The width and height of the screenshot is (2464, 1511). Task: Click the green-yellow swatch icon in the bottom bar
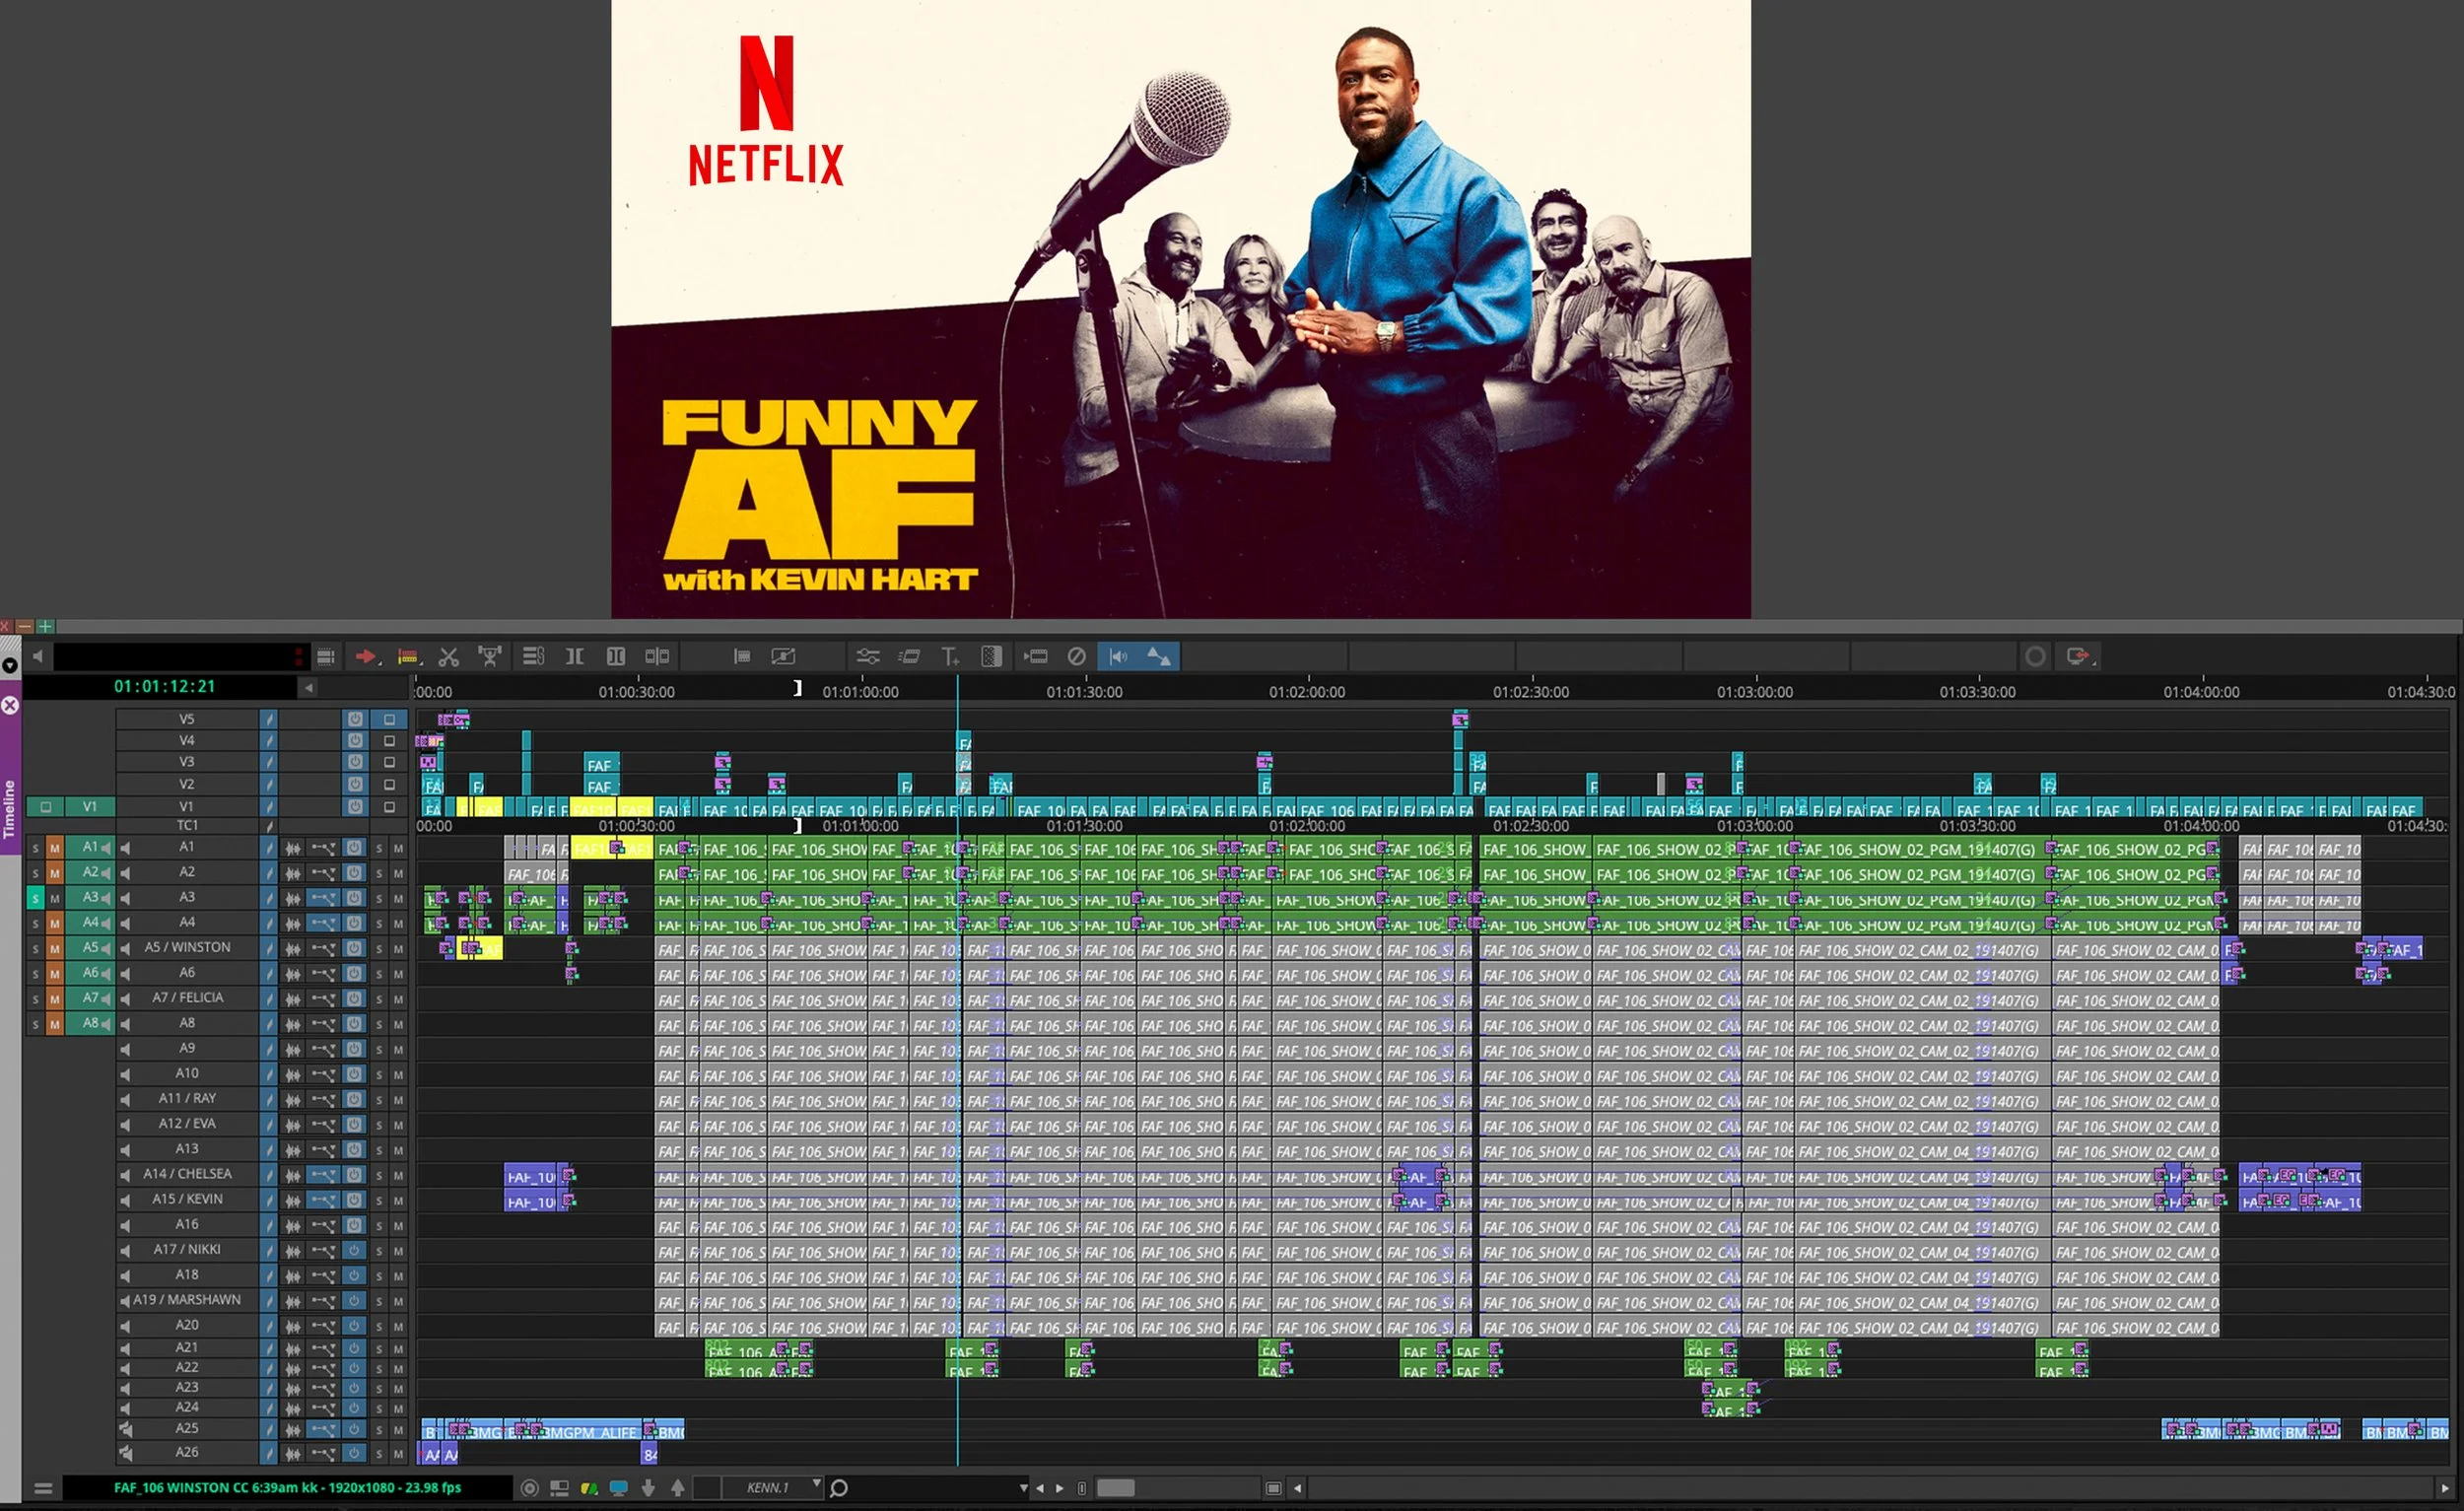point(589,1488)
